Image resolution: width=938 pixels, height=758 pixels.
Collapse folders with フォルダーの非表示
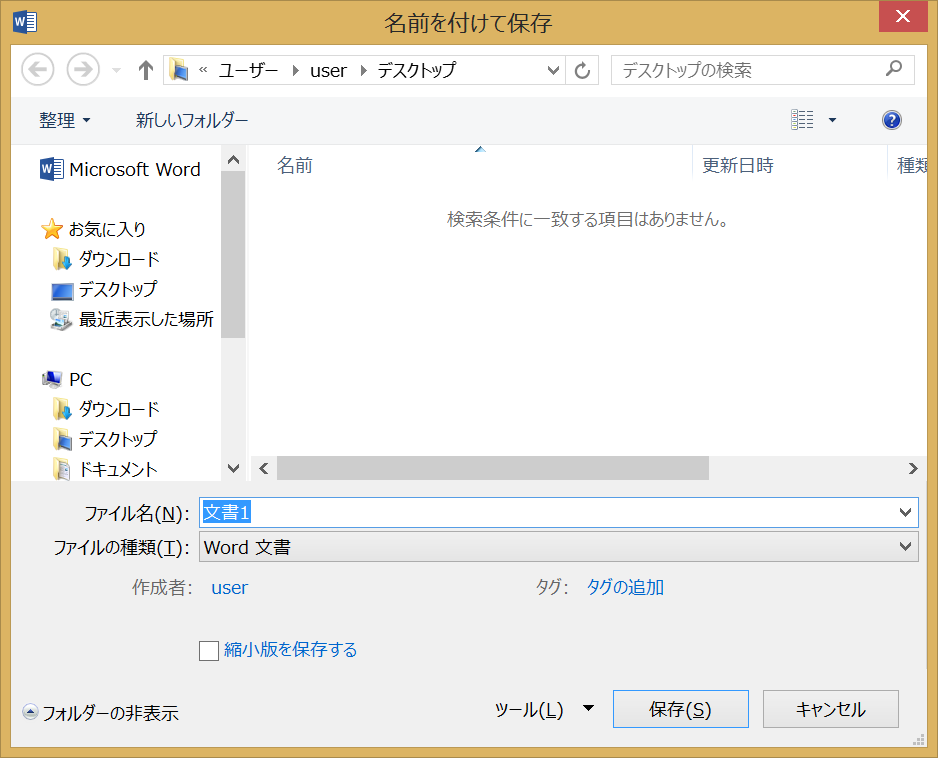click(x=100, y=713)
